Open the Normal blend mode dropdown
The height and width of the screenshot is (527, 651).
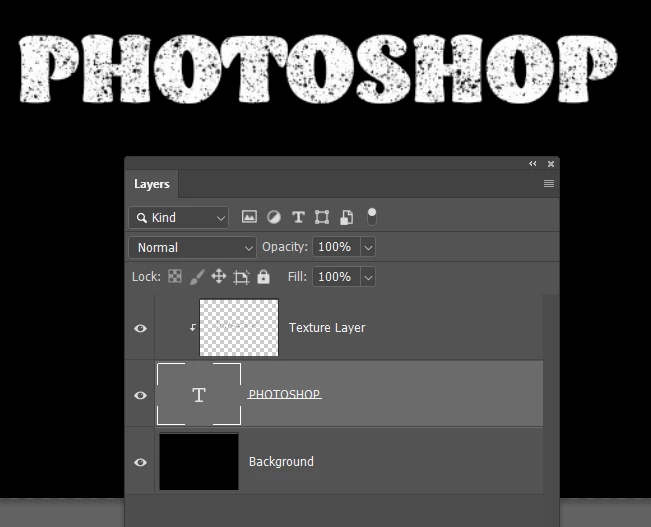tap(192, 248)
